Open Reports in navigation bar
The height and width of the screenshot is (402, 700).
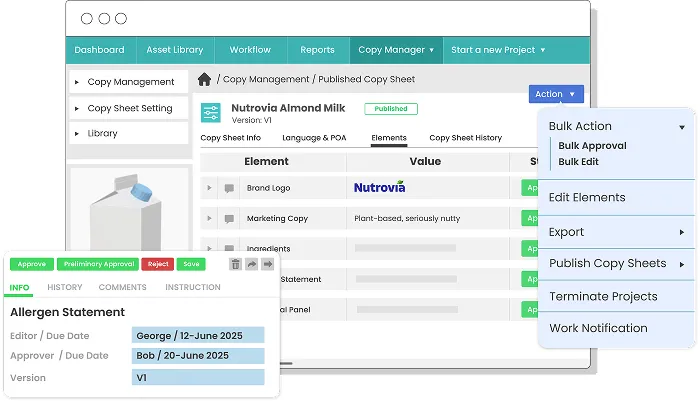pos(317,50)
